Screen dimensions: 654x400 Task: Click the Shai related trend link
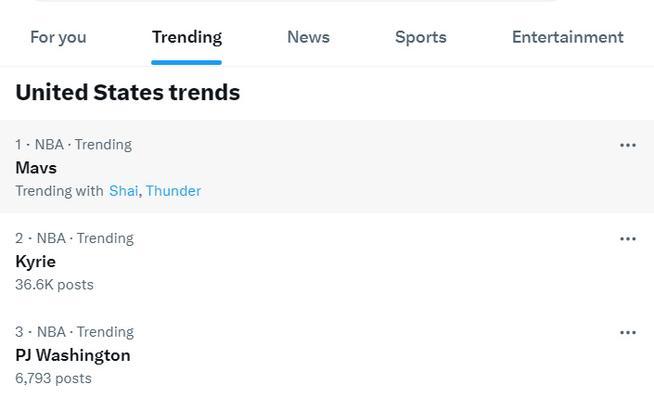point(123,191)
